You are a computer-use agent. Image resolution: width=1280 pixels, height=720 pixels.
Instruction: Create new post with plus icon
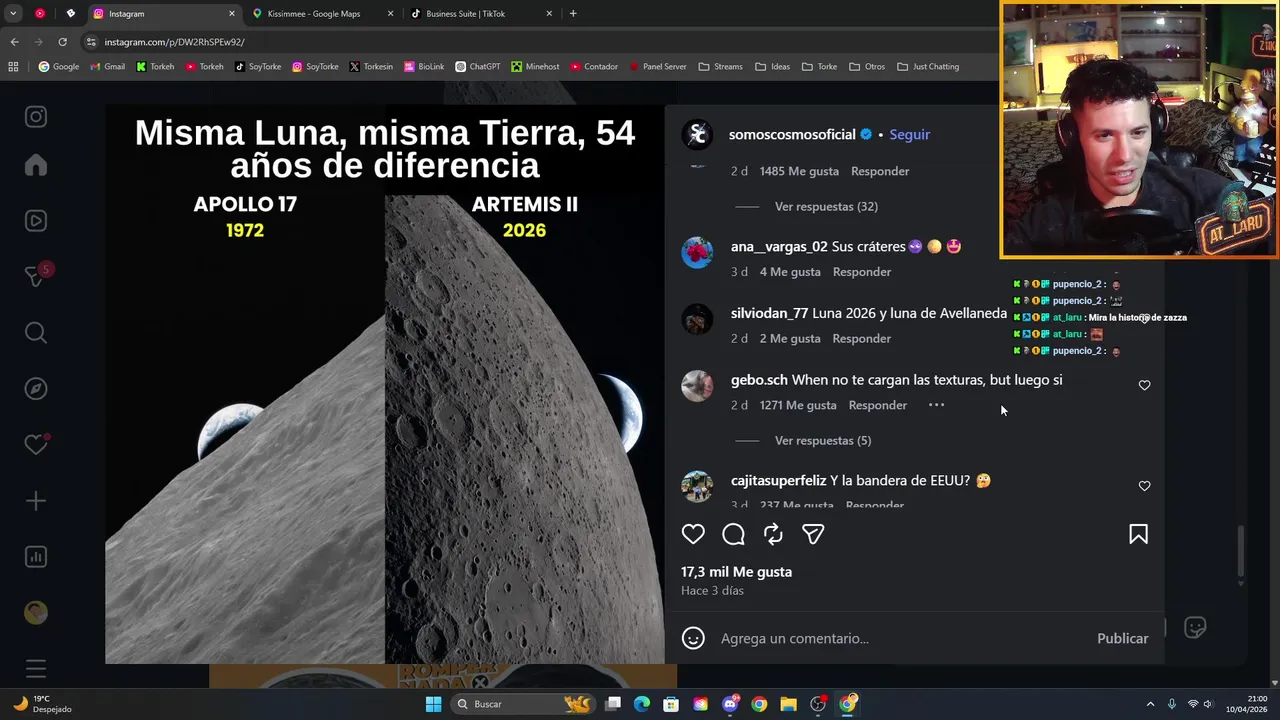(x=36, y=501)
